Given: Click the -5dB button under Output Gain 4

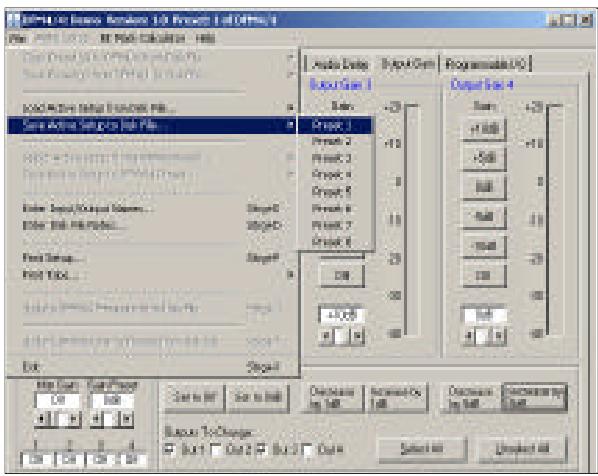Looking at the screenshot, I should 484,217.
